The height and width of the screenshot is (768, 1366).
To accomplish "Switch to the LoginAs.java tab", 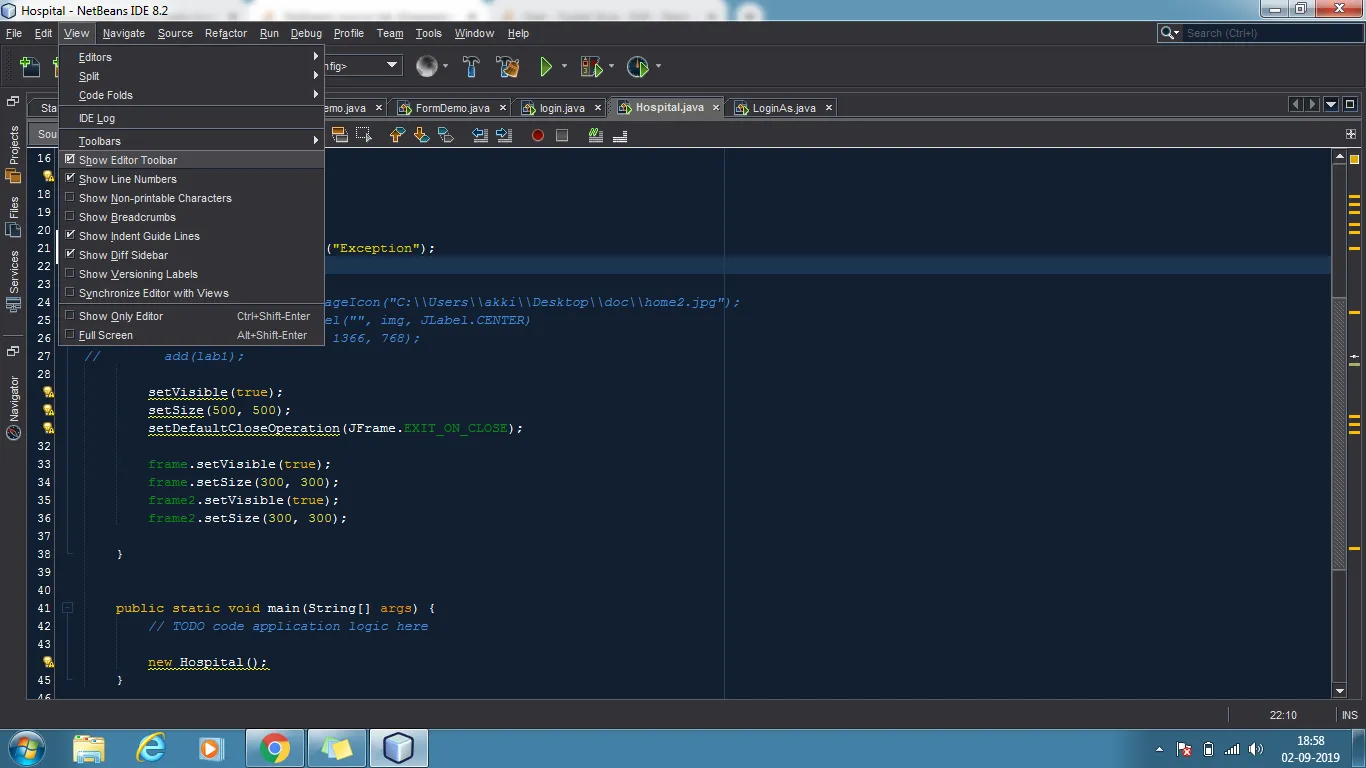I will point(784,108).
